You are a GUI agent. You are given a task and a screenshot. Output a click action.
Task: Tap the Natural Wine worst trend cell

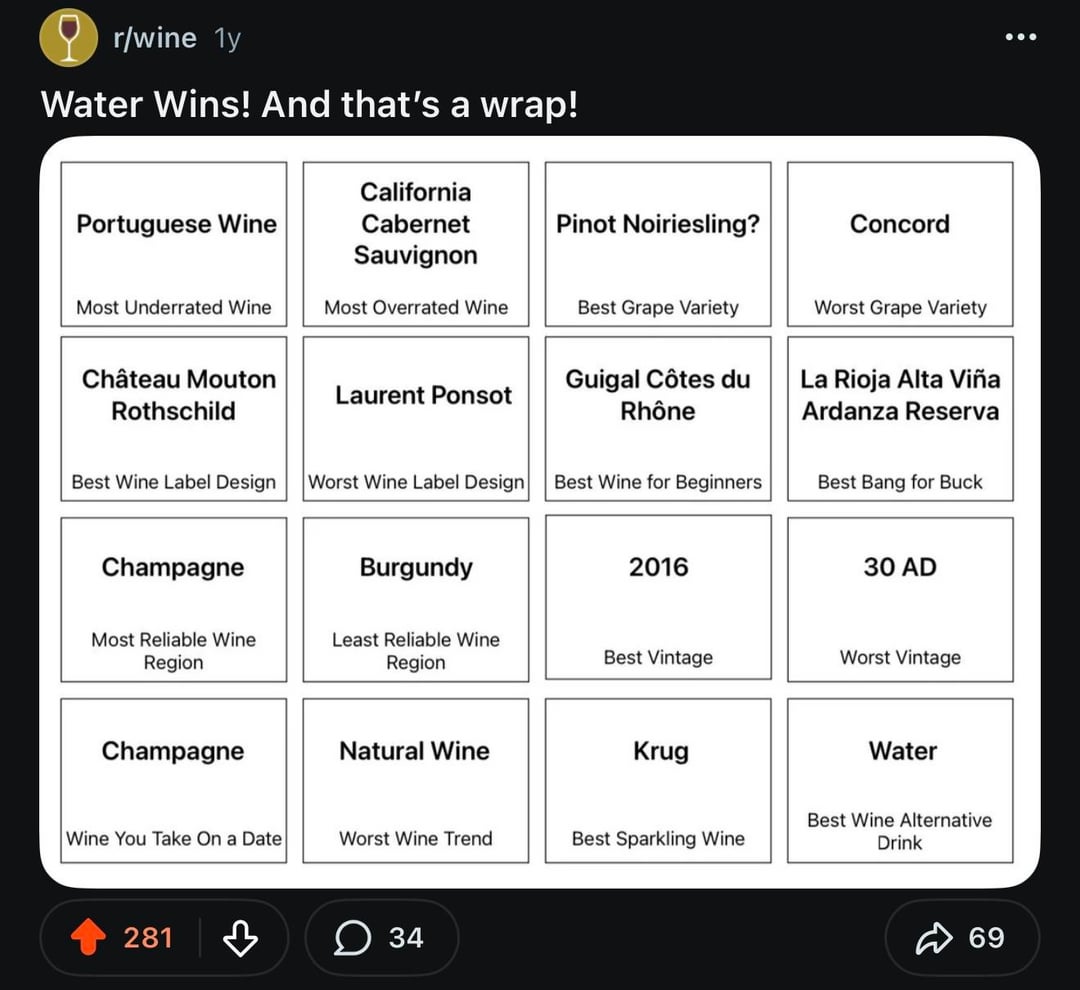click(416, 780)
